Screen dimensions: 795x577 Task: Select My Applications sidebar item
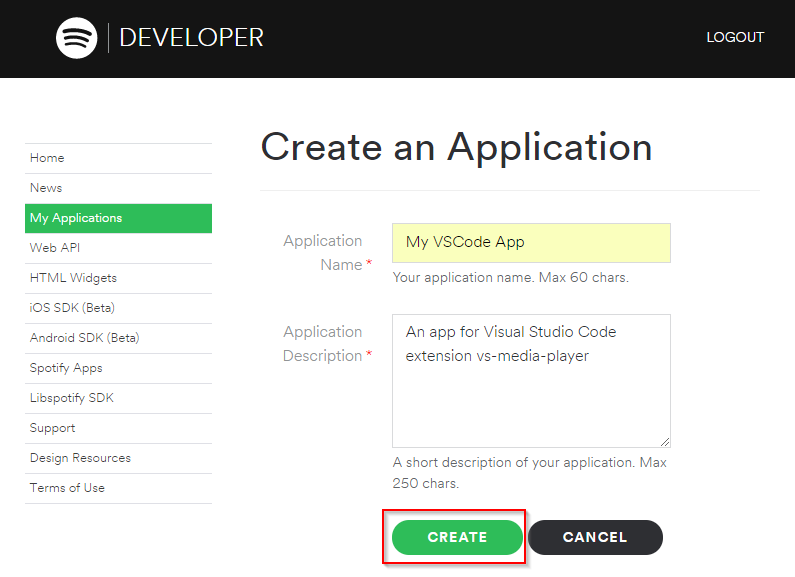(x=118, y=218)
